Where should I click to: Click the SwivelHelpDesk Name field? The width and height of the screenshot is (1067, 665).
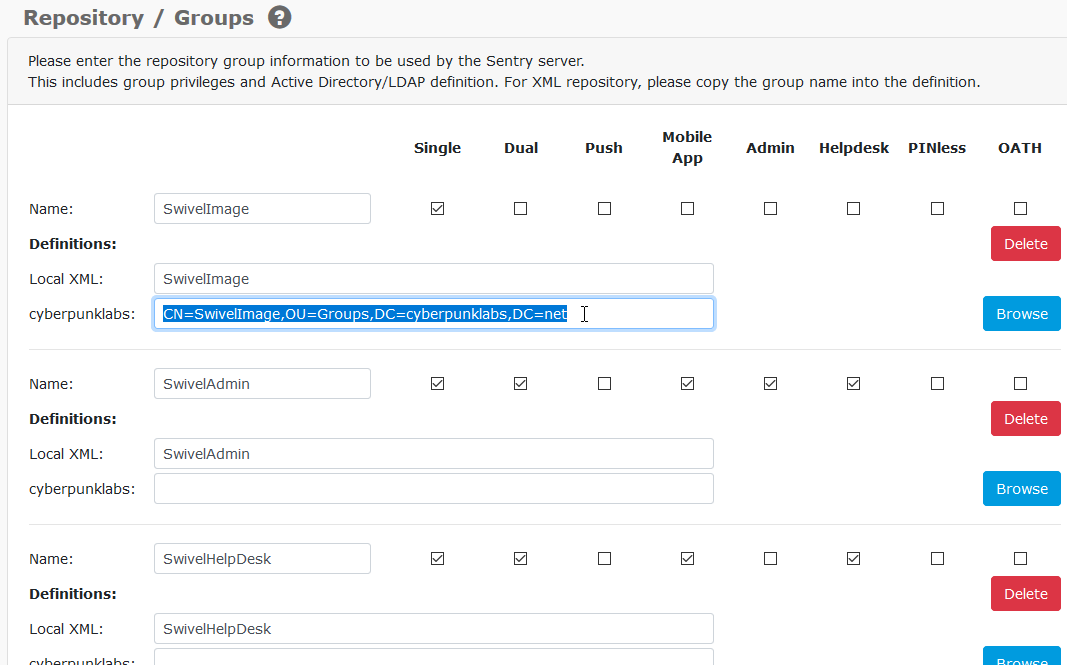pos(262,559)
